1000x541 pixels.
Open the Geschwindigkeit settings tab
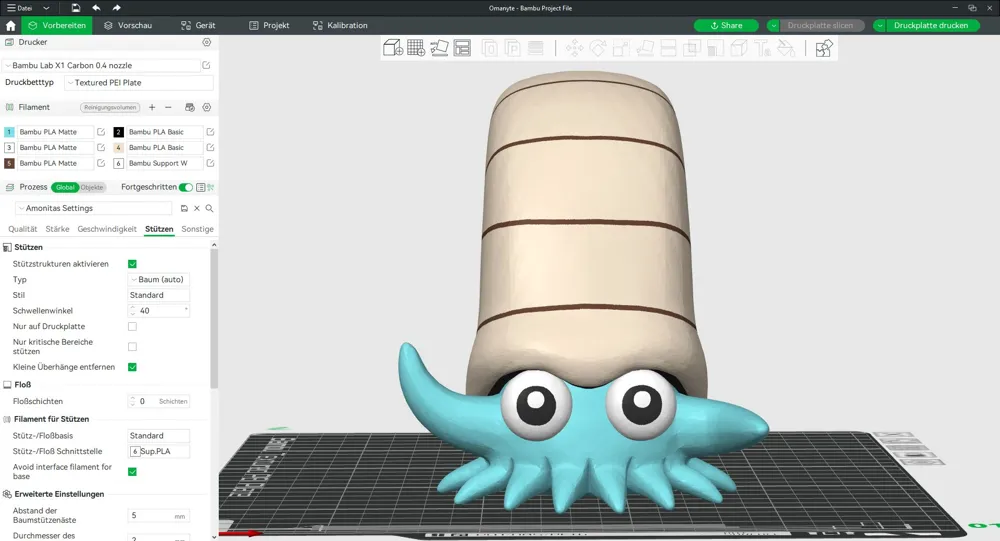[x=107, y=229]
